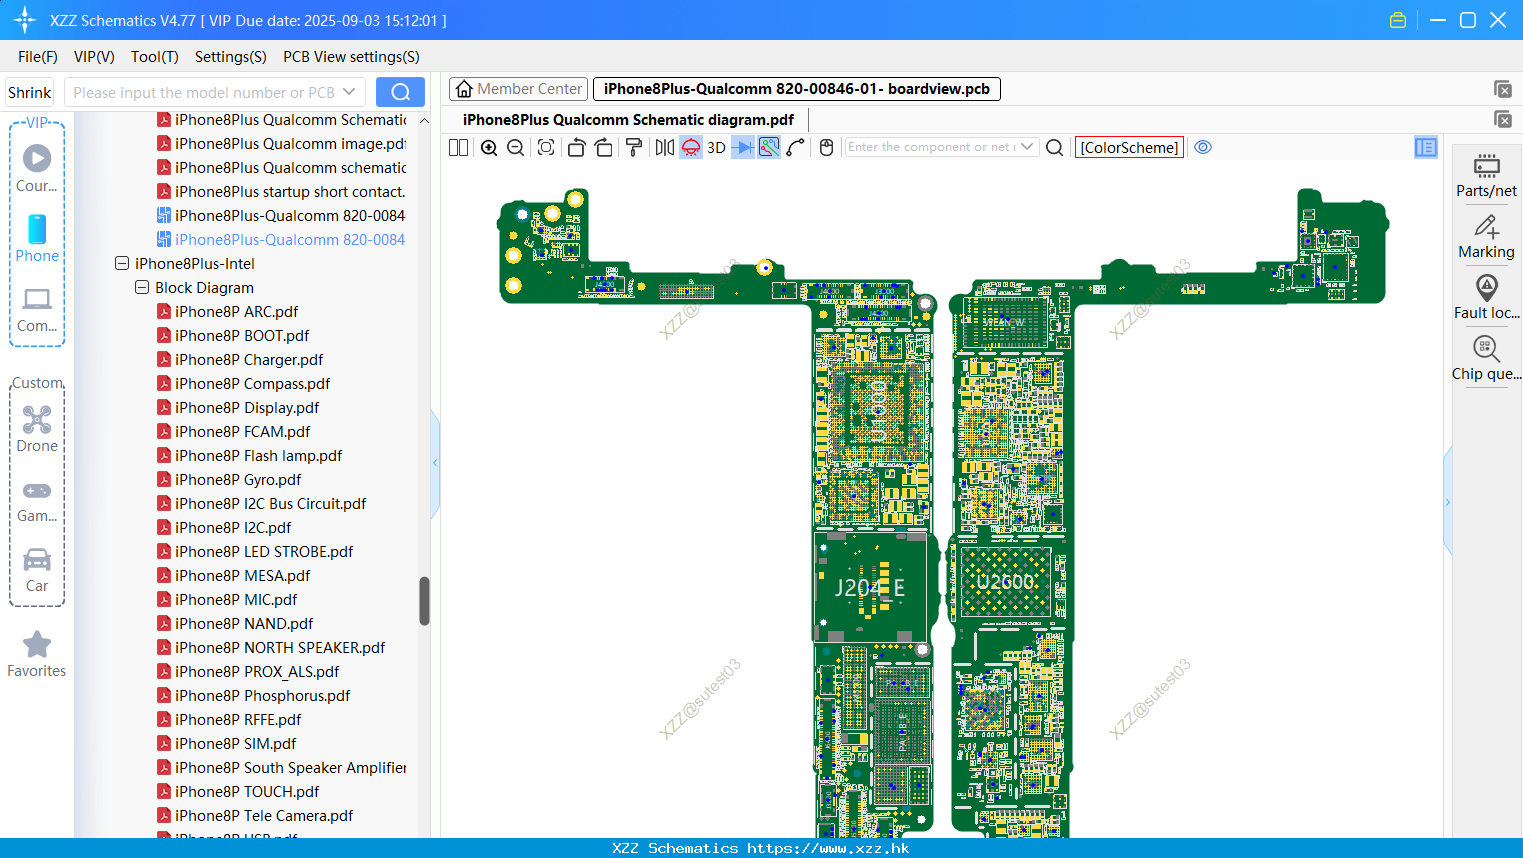
Task: Click the file tree scrollbar thumb
Action: click(424, 601)
